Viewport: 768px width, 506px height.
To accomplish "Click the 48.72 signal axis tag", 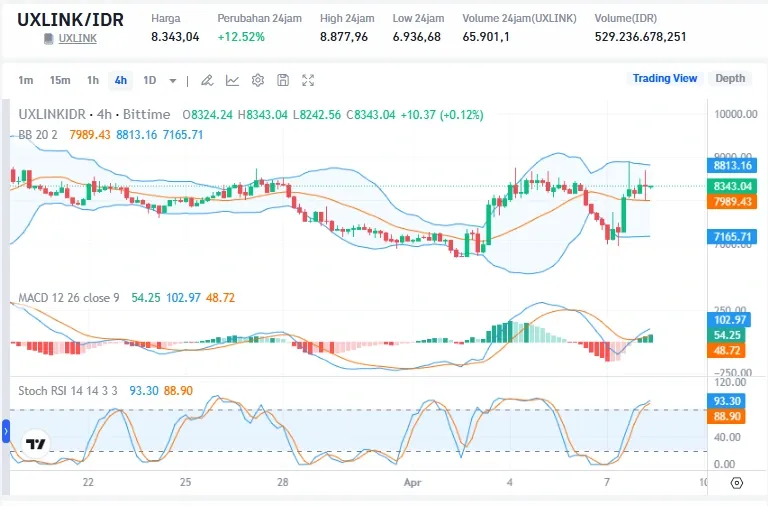I will [x=726, y=351].
